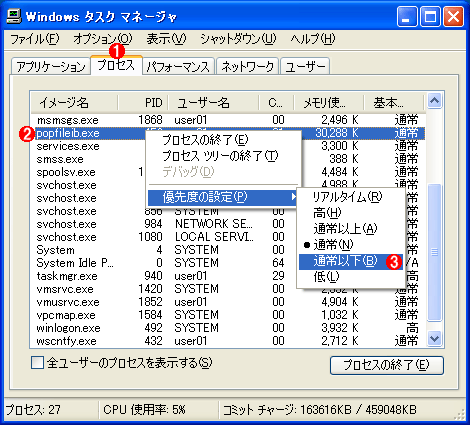The image size is (470, 425).
Task: Select the vmsrvc.exe process row
Action: tap(228, 289)
